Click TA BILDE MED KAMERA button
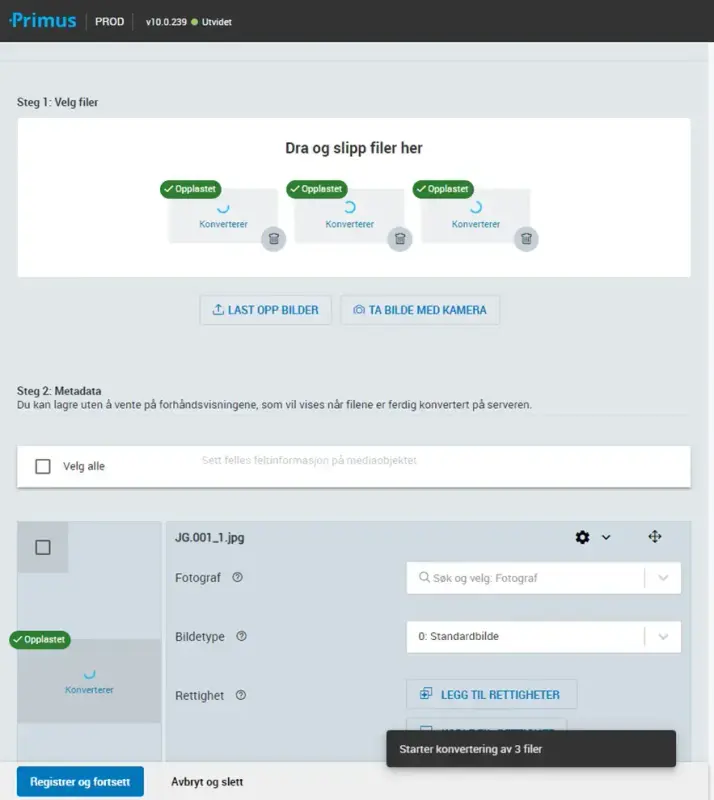 point(420,310)
